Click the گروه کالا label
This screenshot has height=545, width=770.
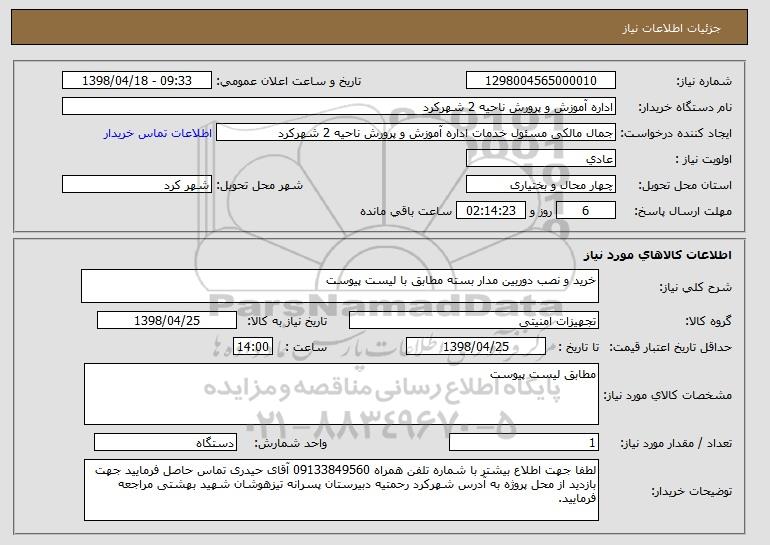click(709, 321)
